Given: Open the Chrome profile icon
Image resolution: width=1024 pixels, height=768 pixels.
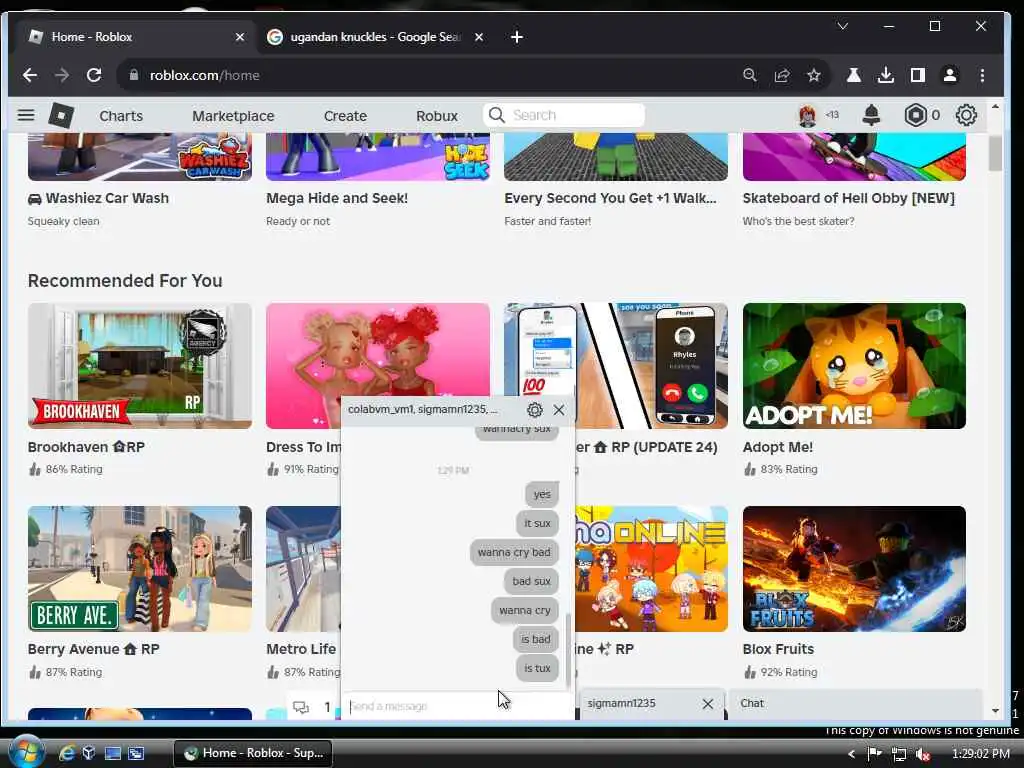Looking at the screenshot, I should [x=950, y=75].
